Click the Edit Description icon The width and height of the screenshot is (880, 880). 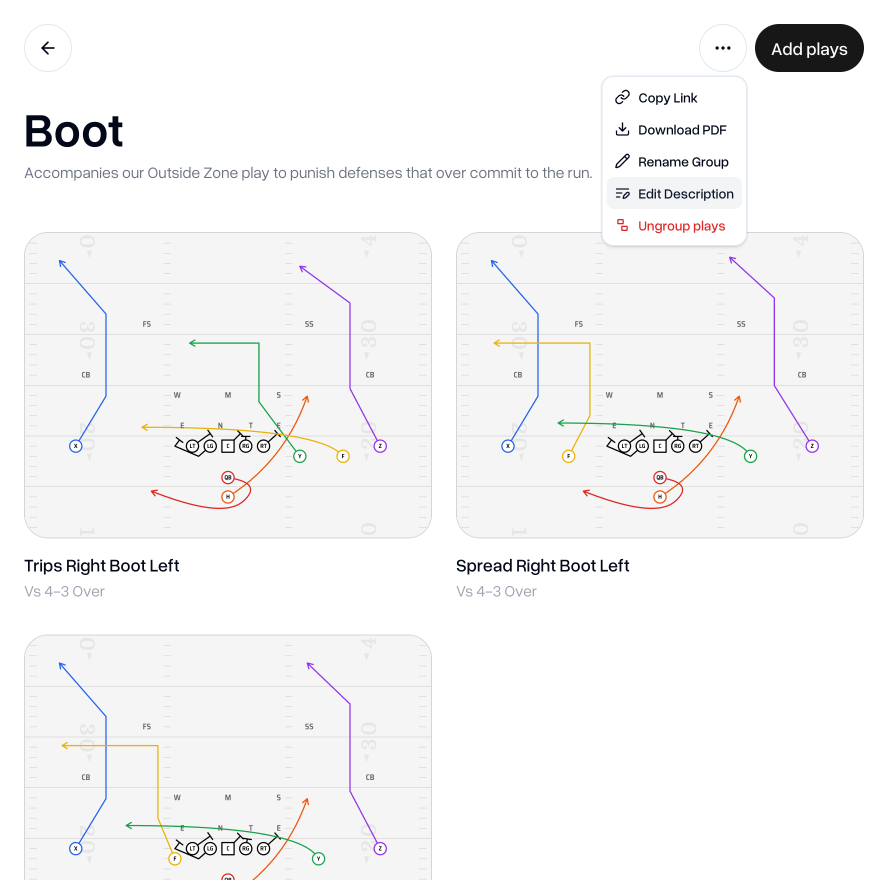point(622,194)
